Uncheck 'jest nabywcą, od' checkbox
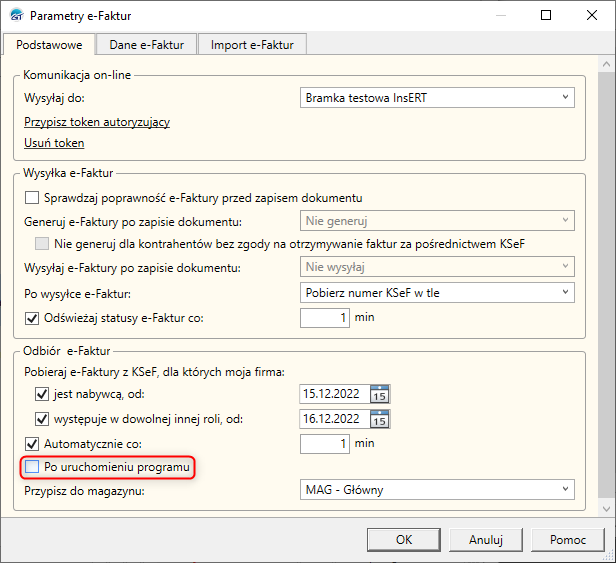The width and height of the screenshot is (616, 563). point(42,394)
